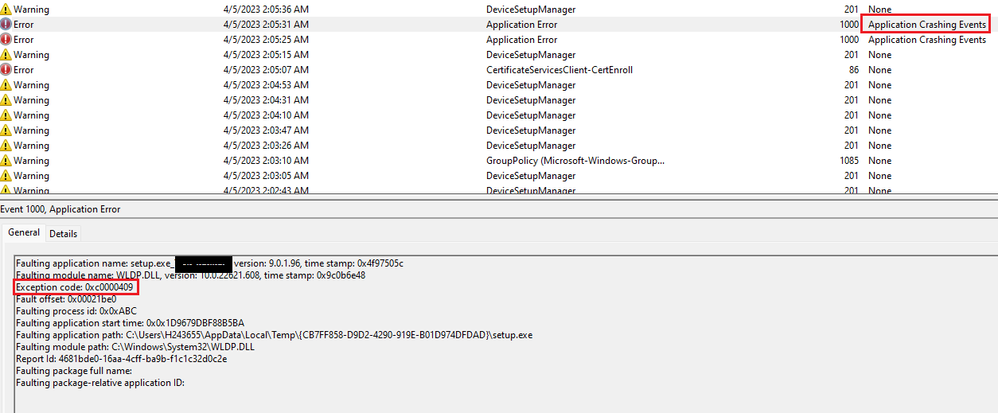
Task: Click the Report Id 4681bde0 line
Action: tap(121, 358)
